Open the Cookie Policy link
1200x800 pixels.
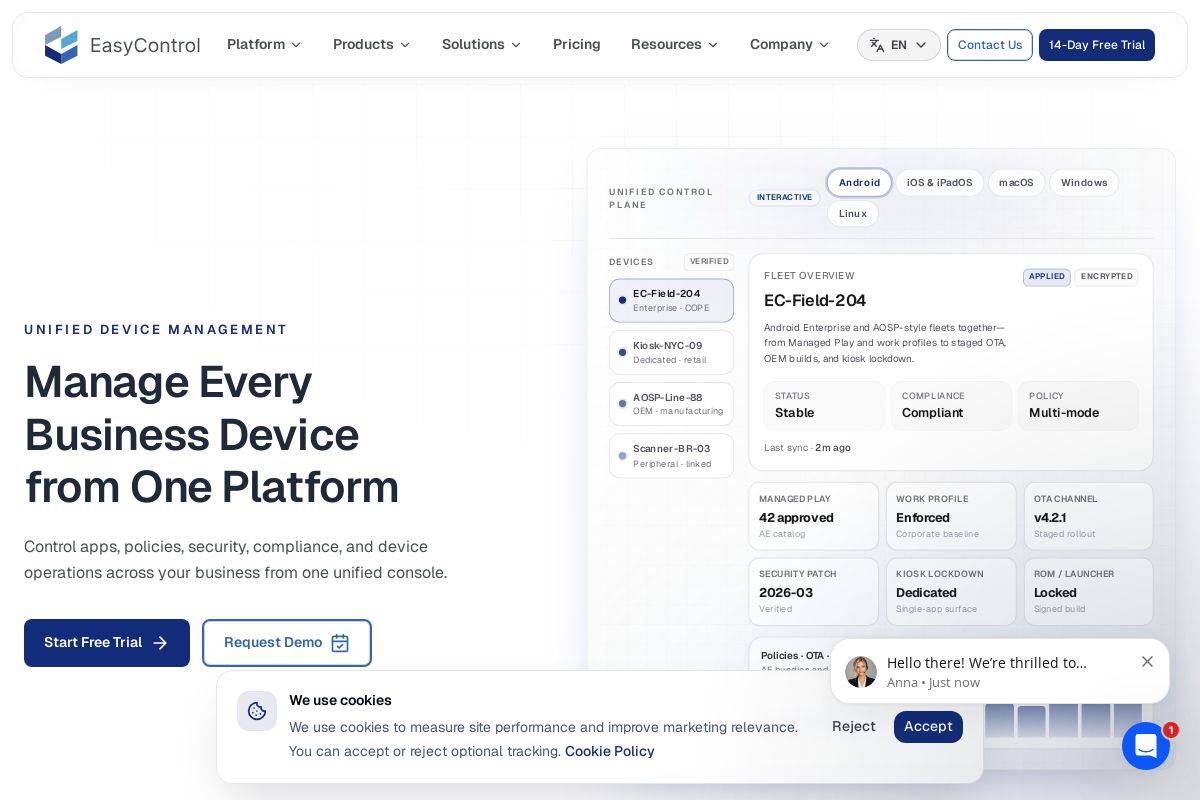pos(610,751)
